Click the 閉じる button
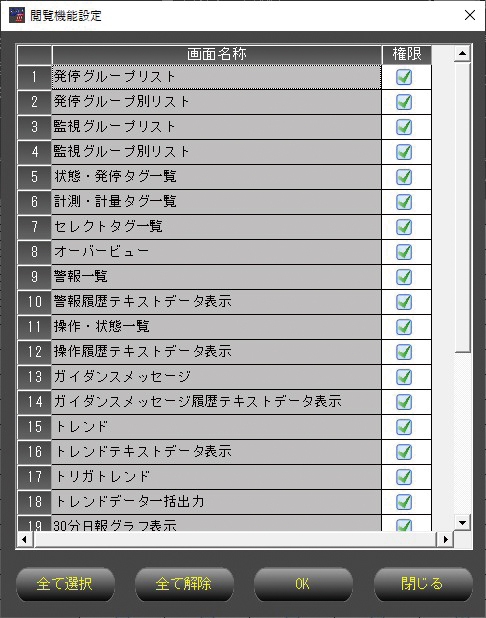The image size is (486, 618). tap(423, 584)
